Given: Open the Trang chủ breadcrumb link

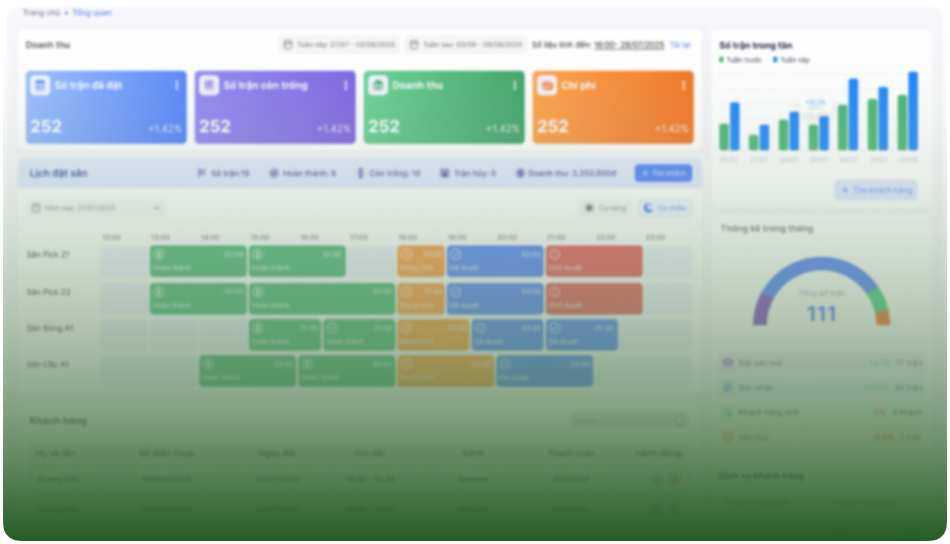Looking at the screenshot, I should point(41,13).
